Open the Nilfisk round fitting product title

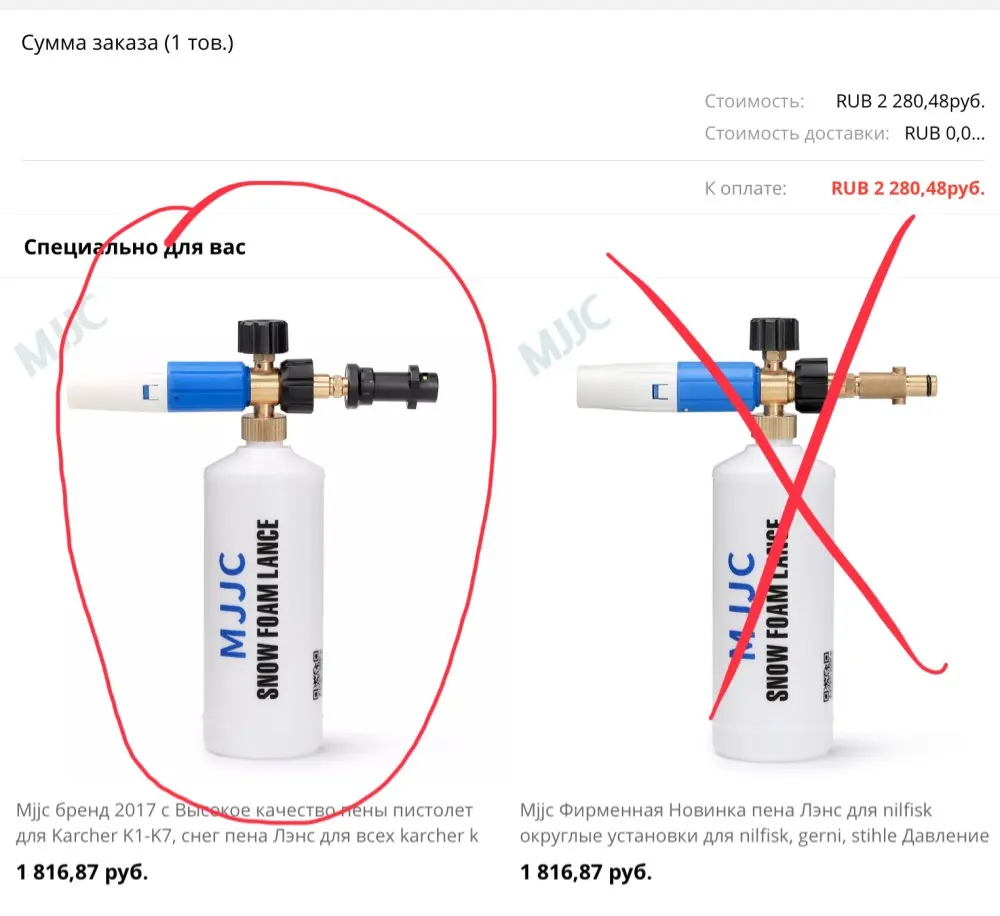(x=754, y=823)
